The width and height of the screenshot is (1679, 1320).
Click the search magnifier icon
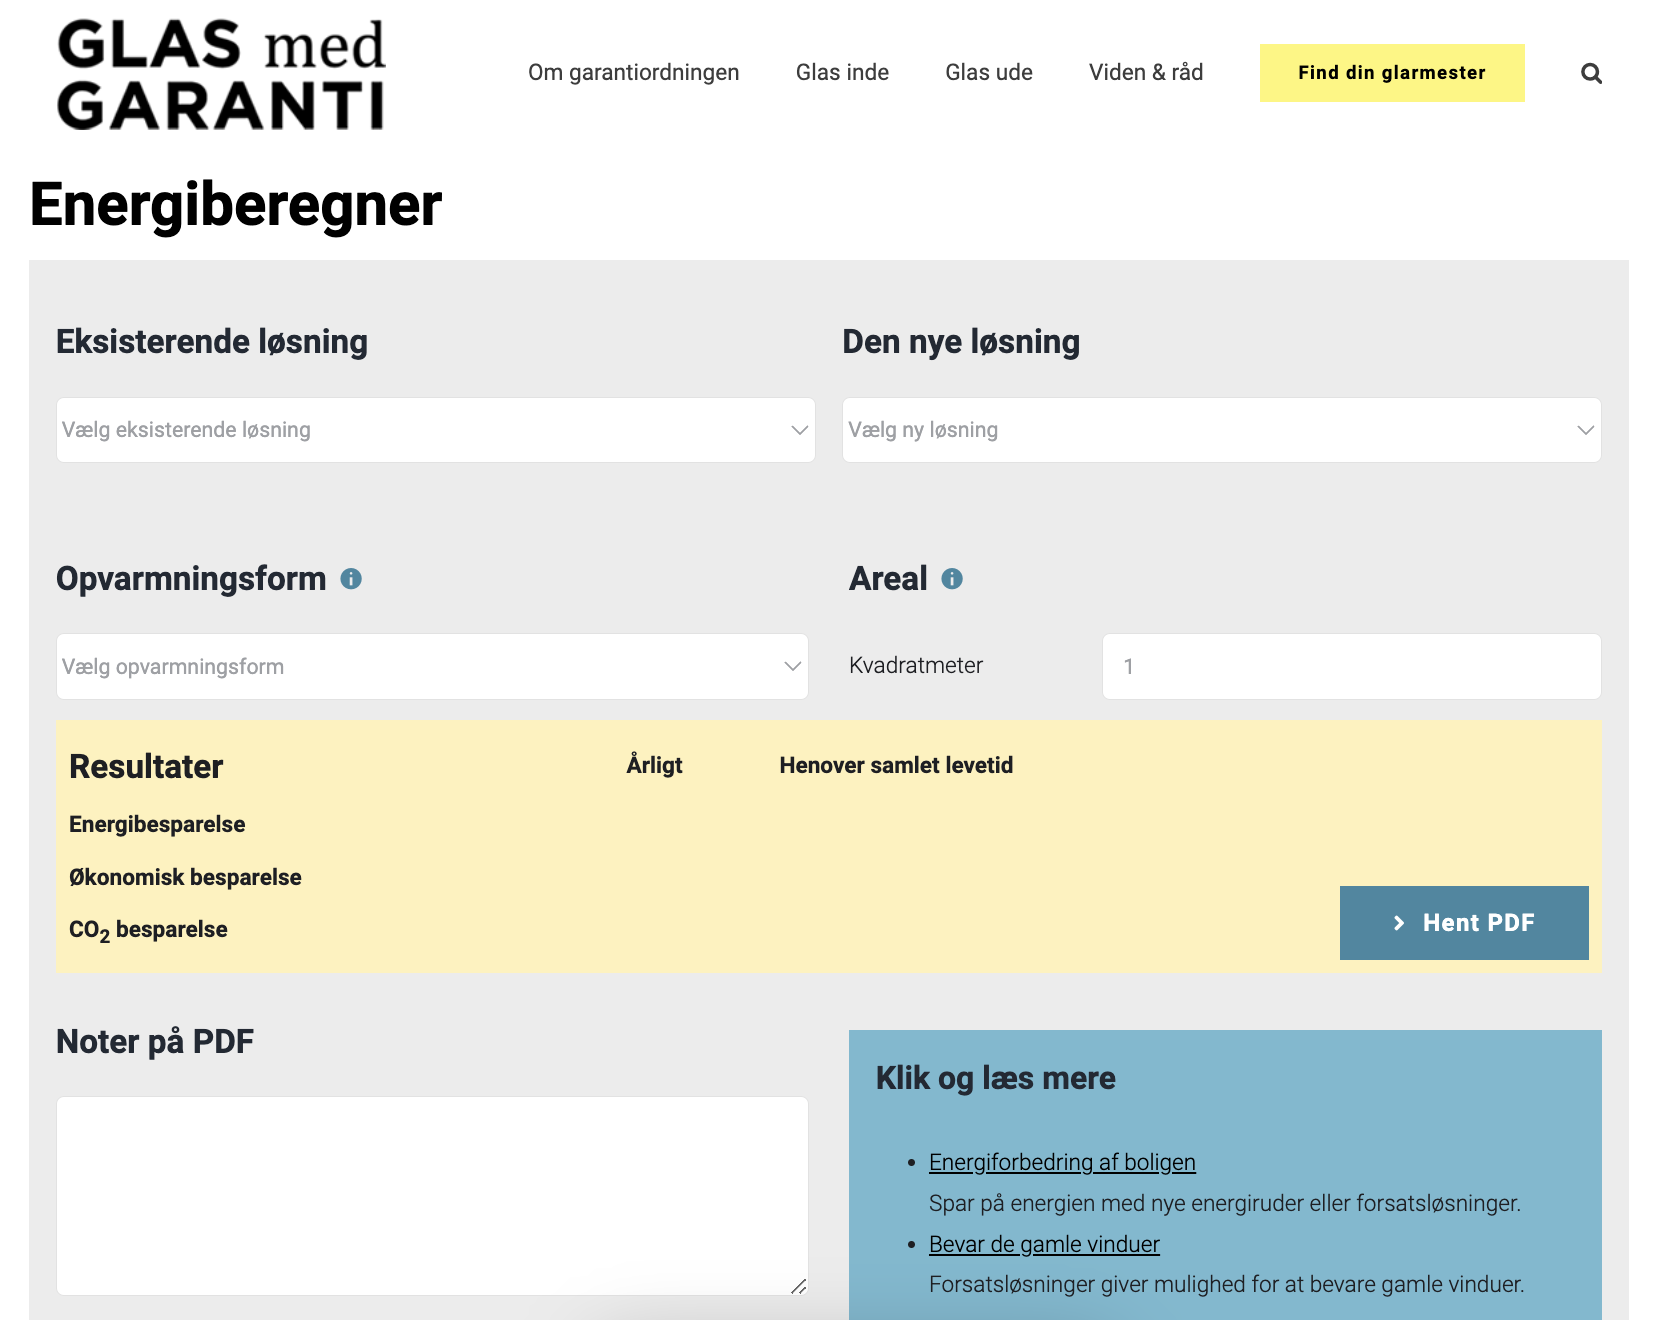click(1591, 73)
